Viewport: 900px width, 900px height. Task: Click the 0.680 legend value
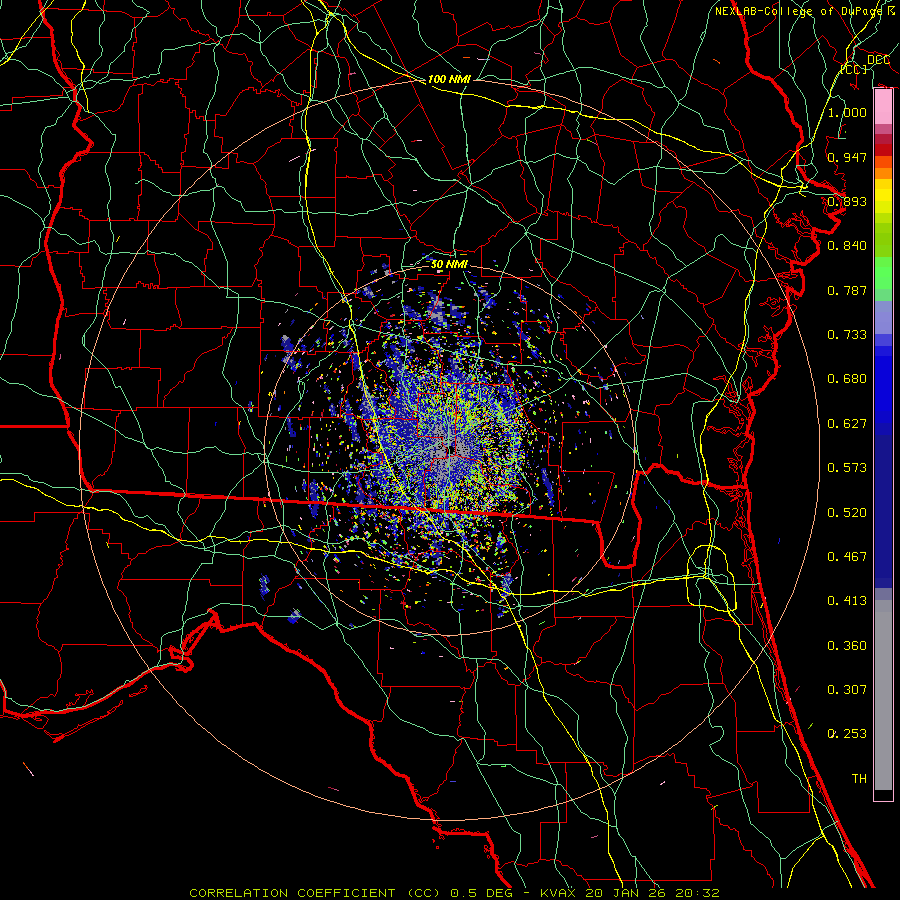[x=847, y=379]
